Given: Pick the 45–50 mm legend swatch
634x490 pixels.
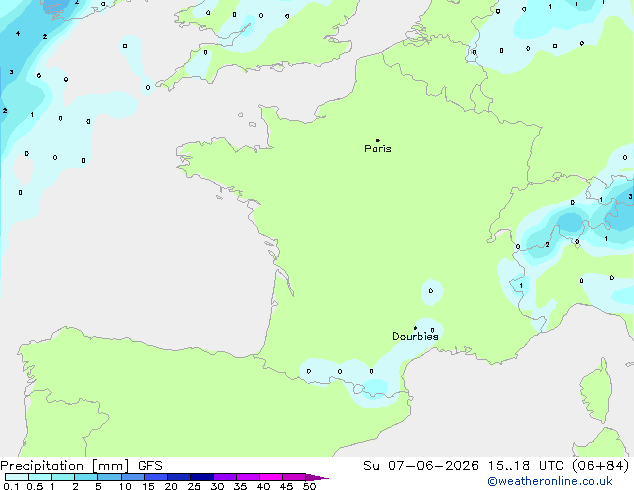Looking at the screenshot, I should pos(294,477).
